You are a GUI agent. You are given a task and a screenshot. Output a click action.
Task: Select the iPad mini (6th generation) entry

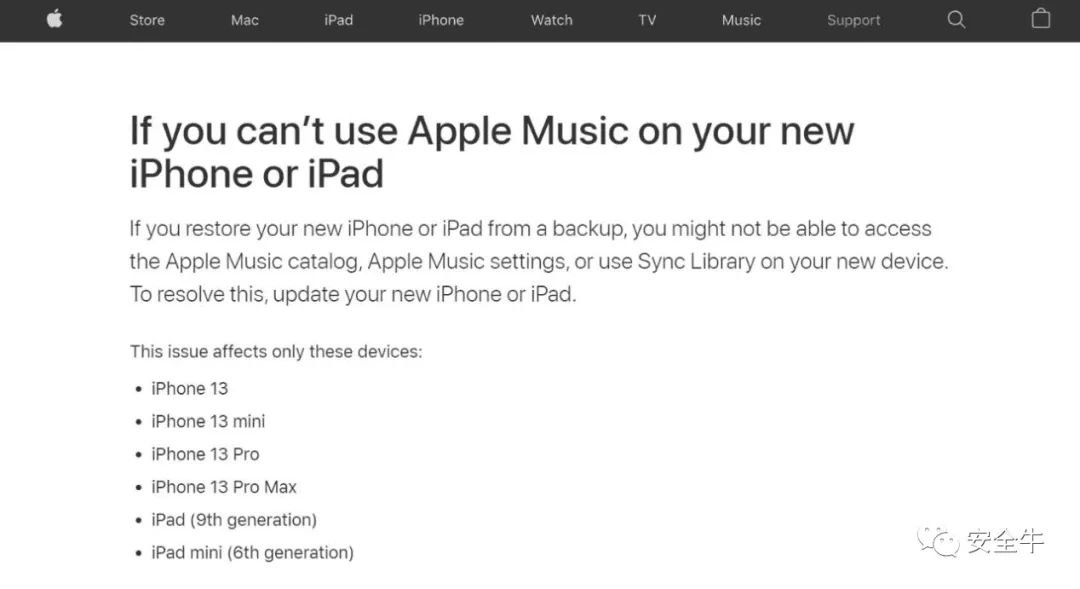coord(252,552)
